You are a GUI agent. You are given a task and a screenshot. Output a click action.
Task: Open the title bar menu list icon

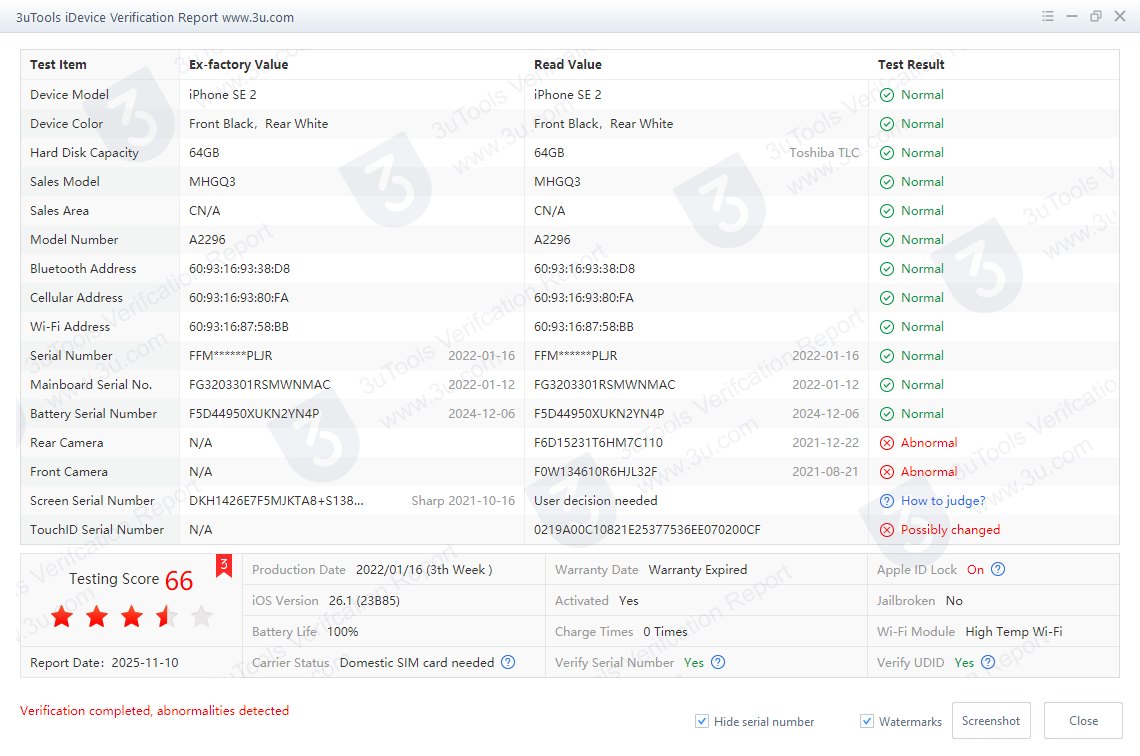tap(1048, 17)
